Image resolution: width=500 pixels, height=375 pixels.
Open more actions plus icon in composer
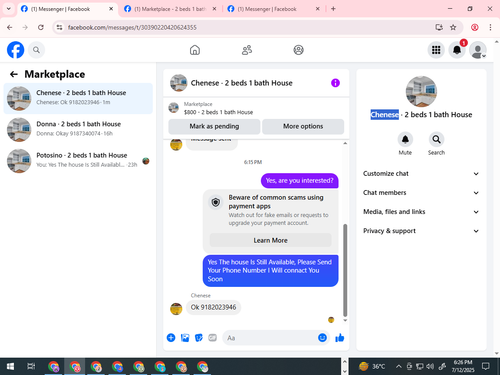click(x=171, y=338)
